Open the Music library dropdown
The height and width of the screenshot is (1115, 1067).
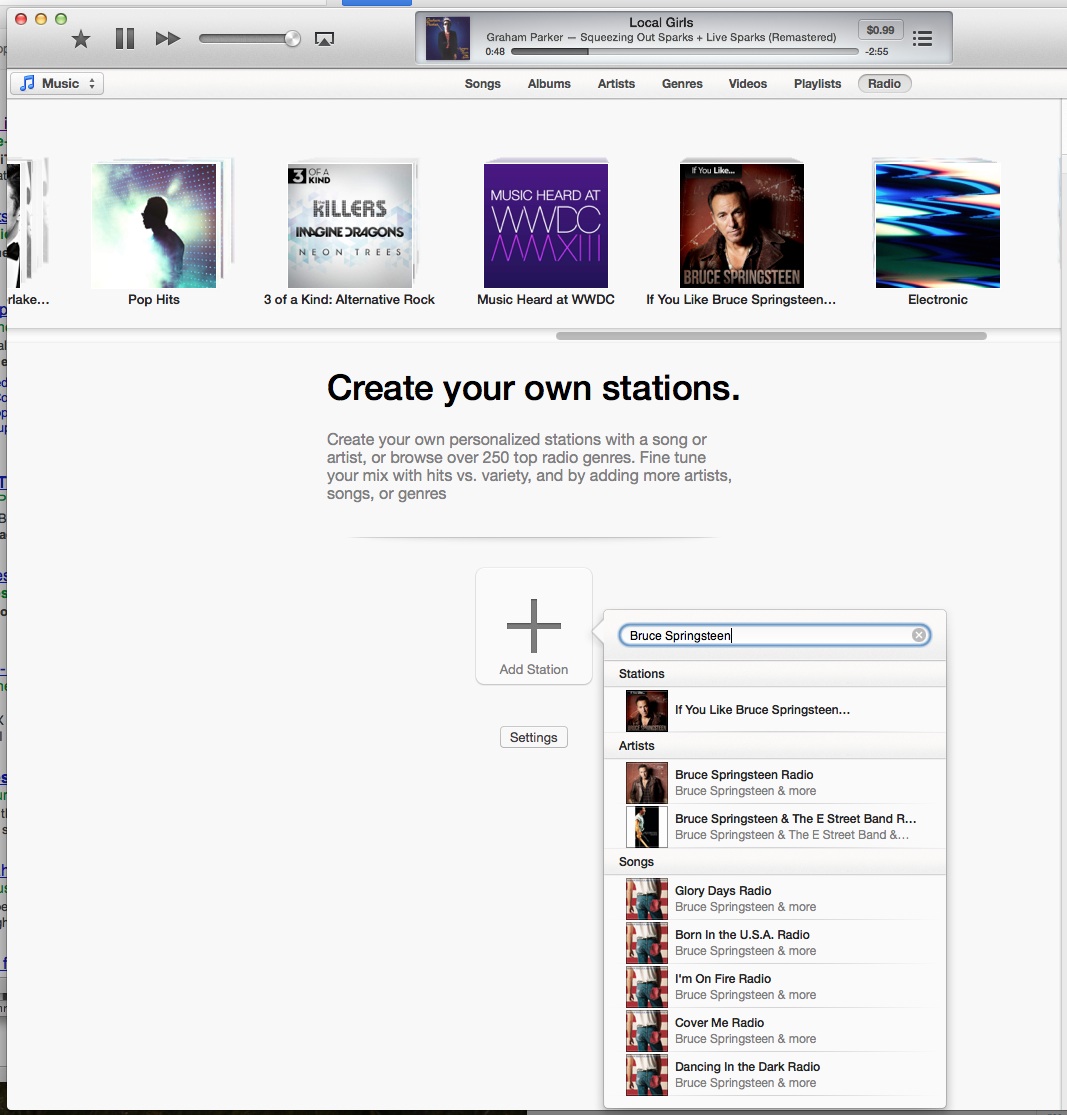(x=57, y=84)
